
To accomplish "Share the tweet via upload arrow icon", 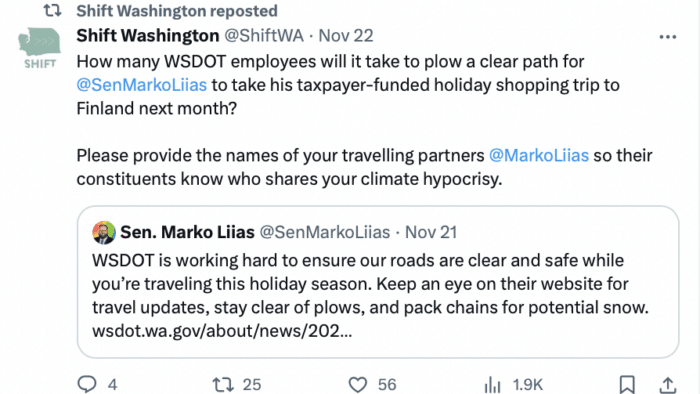I will click(x=667, y=384).
